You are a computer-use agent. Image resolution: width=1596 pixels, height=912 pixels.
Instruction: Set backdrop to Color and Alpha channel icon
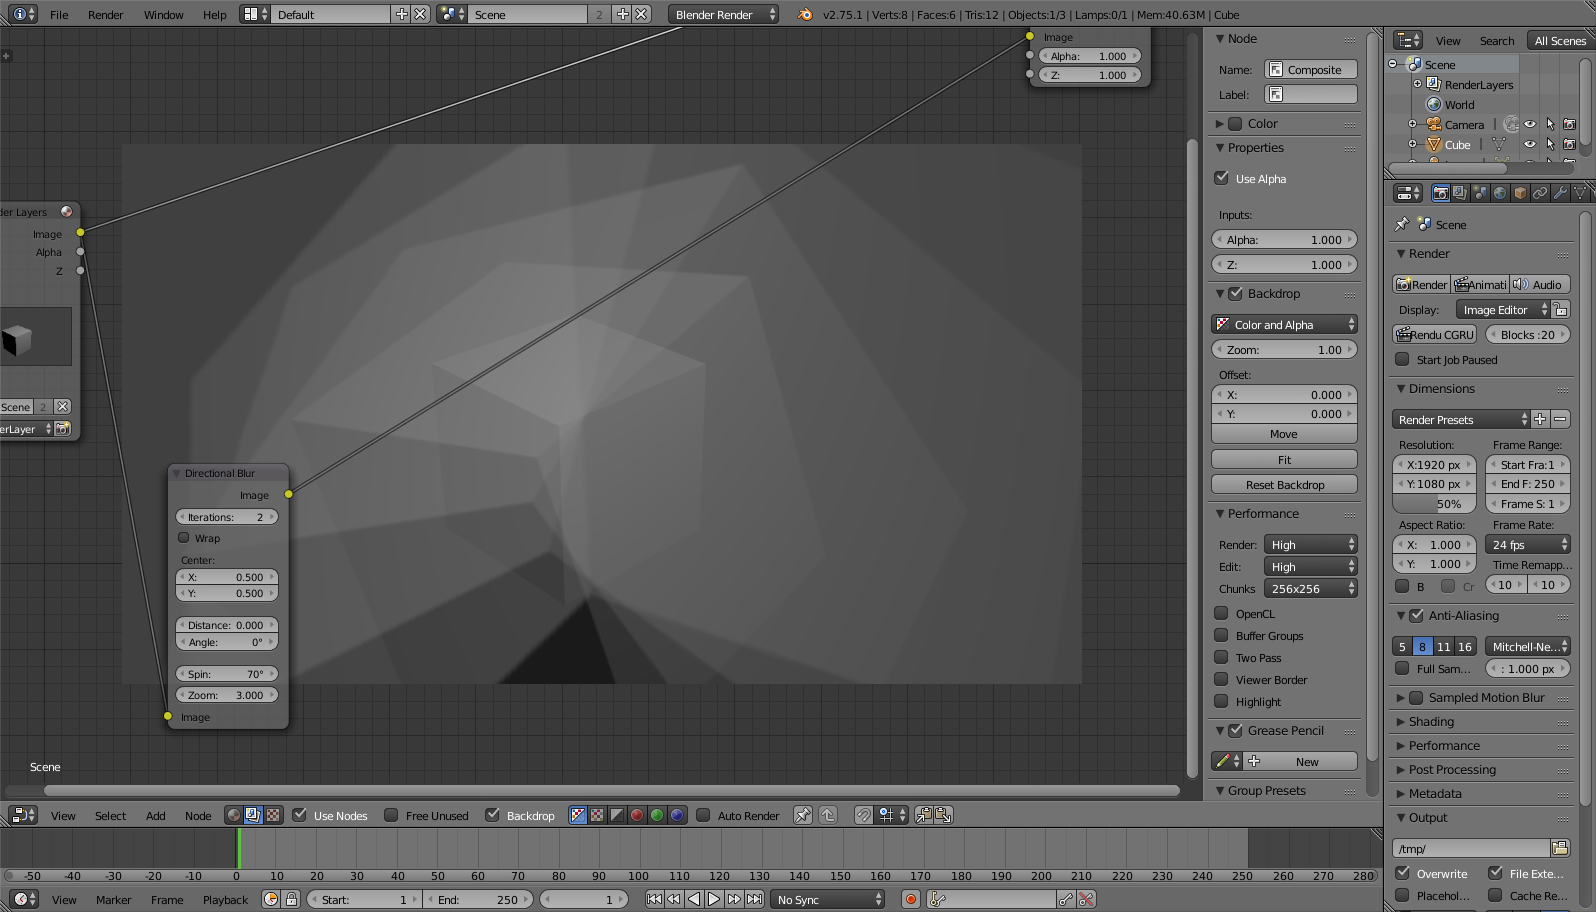[x=578, y=815]
